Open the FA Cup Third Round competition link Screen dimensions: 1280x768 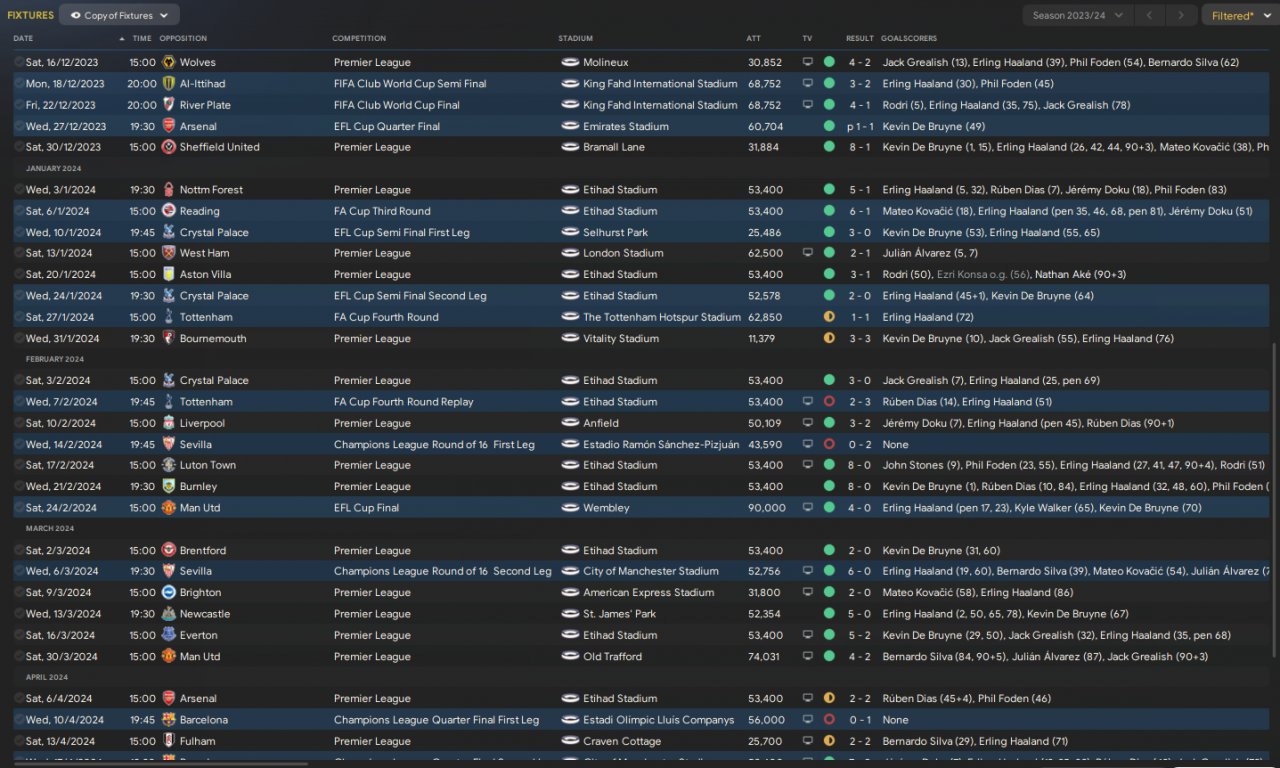pyautogui.click(x=382, y=211)
